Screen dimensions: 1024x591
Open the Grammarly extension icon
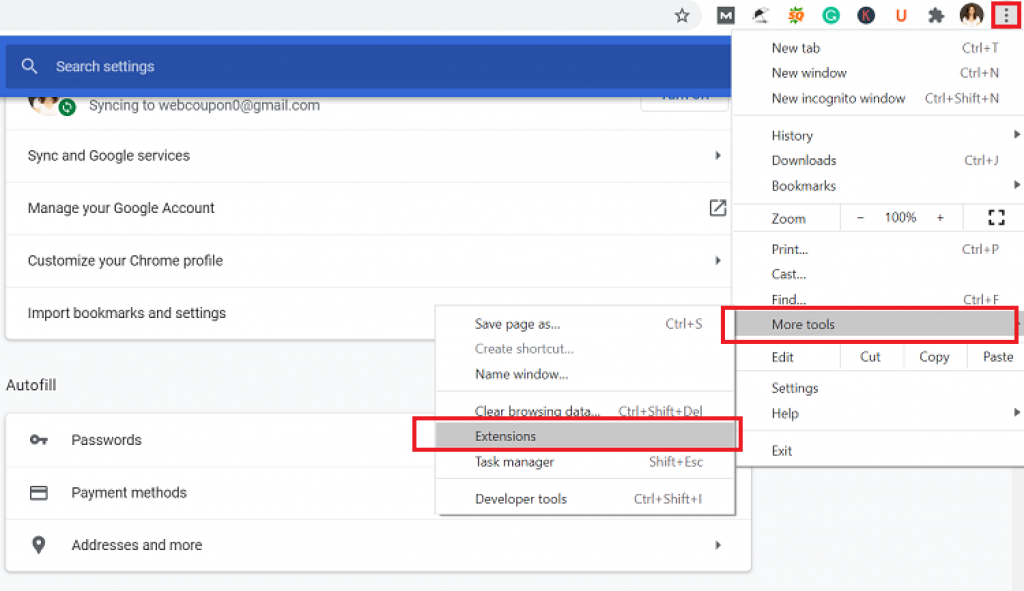831,15
